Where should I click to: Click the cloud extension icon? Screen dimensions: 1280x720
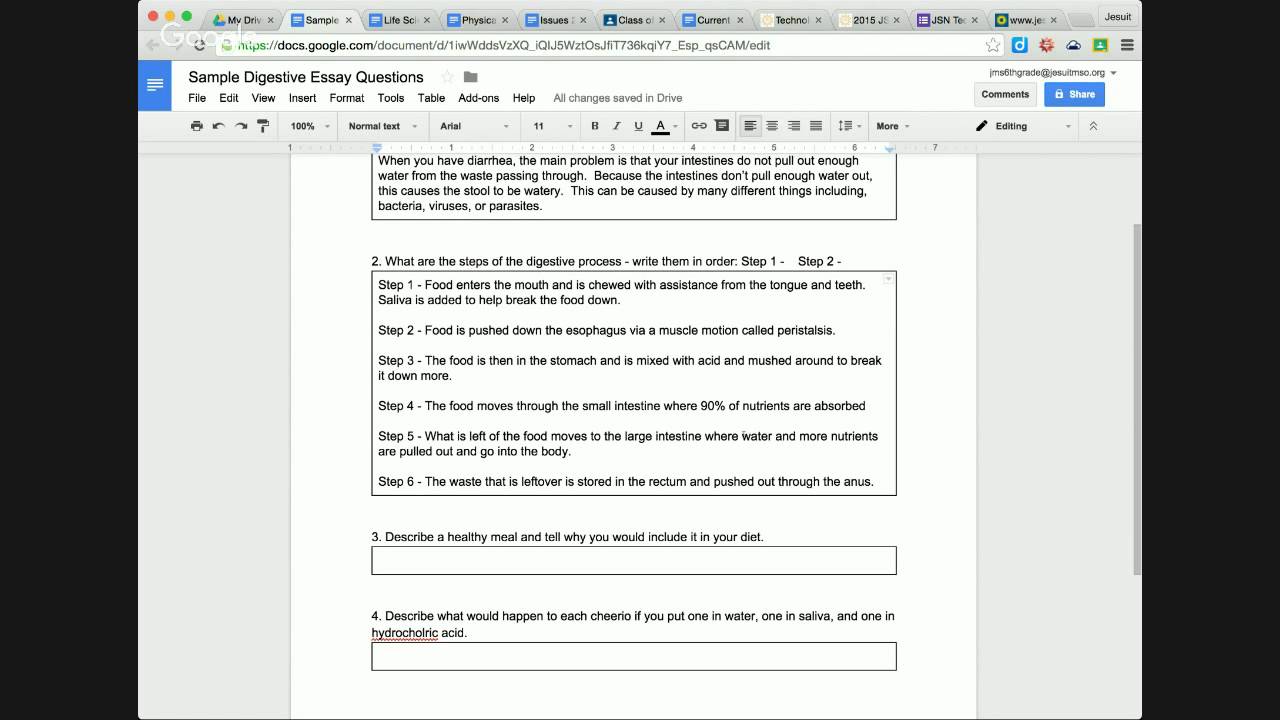(1074, 45)
